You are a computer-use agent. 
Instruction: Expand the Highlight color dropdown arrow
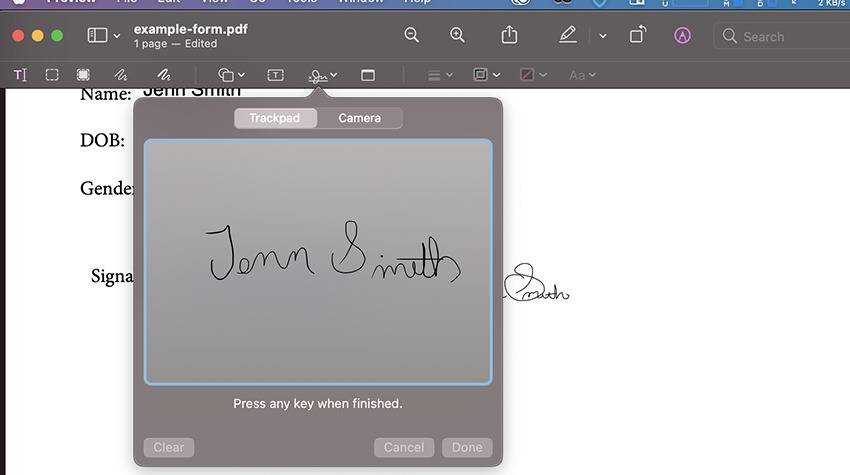click(x=602, y=36)
